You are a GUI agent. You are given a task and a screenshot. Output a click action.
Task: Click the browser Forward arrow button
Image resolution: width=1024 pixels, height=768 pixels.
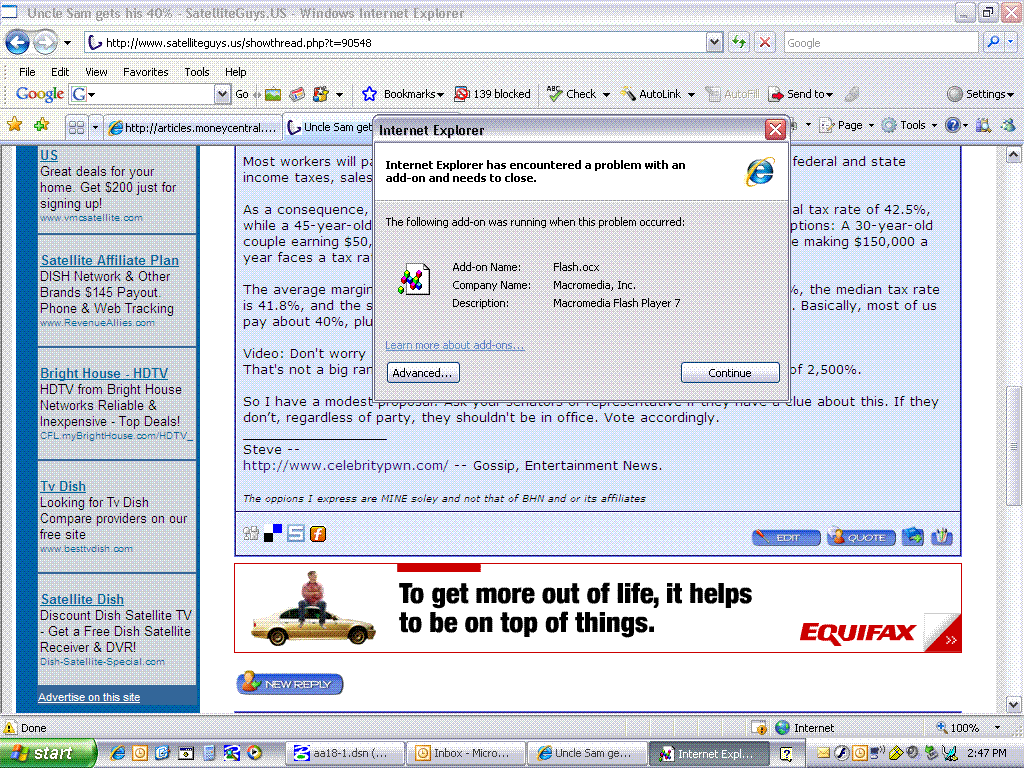coord(44,43)
